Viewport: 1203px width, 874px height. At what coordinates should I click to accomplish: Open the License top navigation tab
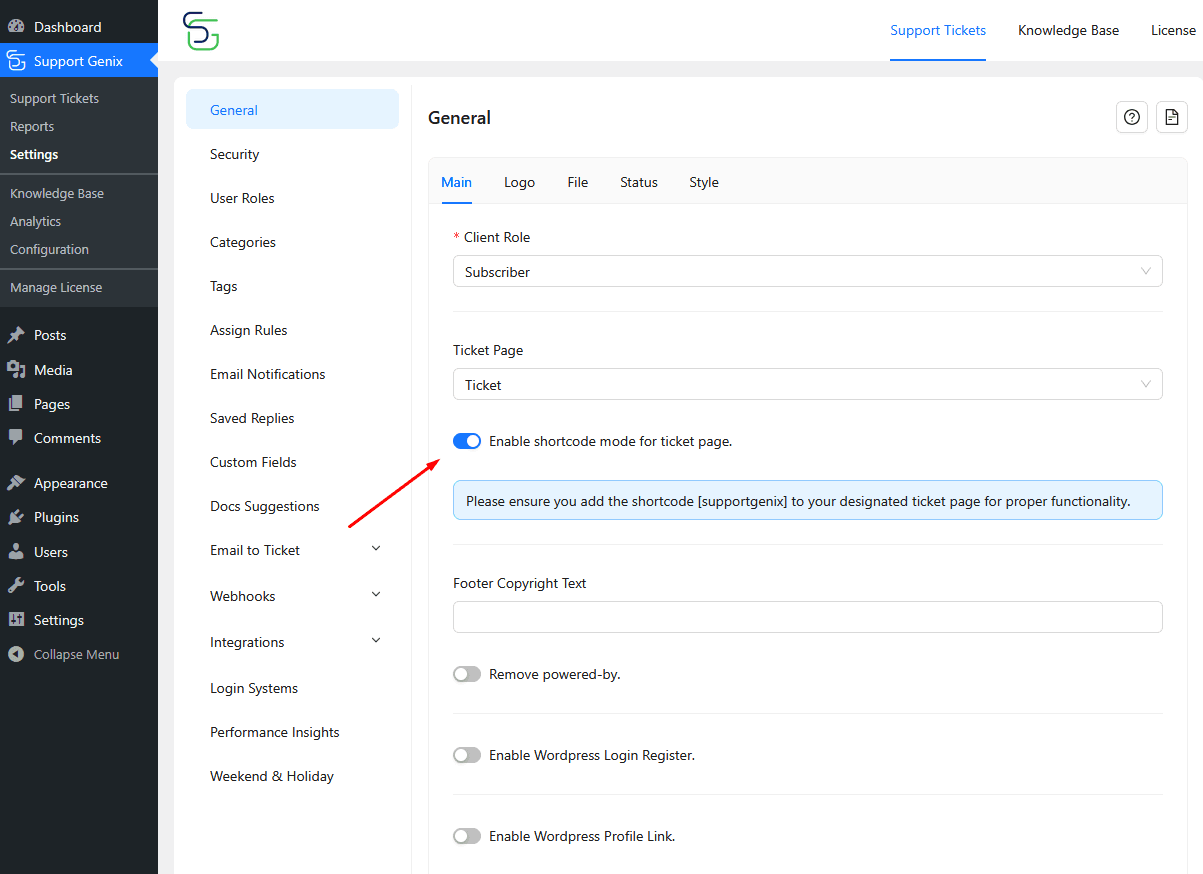(x=1174, y=30)
